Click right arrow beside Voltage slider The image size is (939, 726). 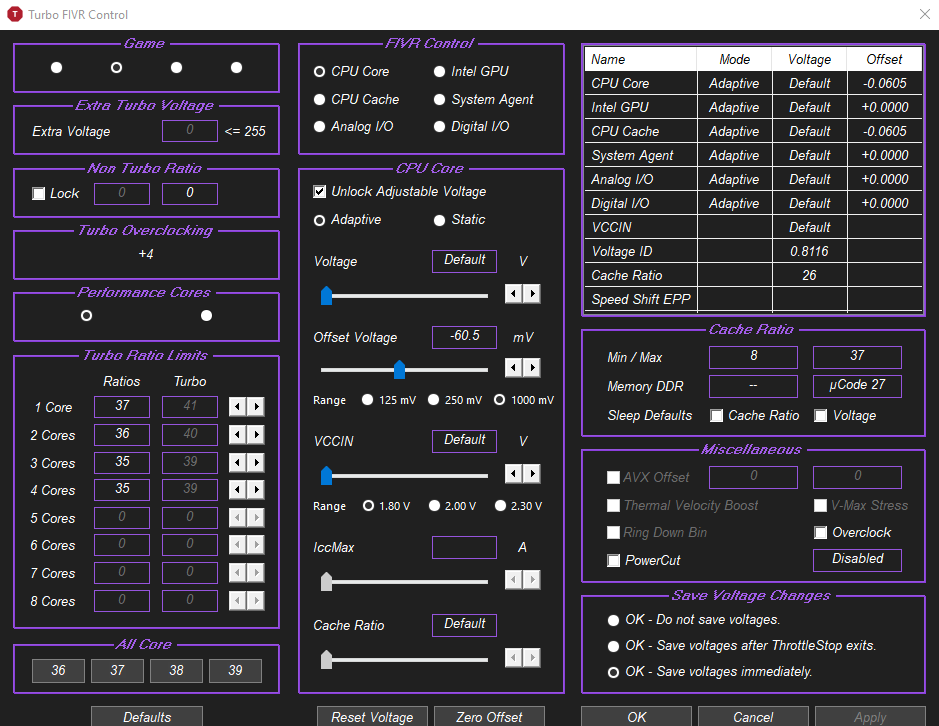(x=532, y=294)
